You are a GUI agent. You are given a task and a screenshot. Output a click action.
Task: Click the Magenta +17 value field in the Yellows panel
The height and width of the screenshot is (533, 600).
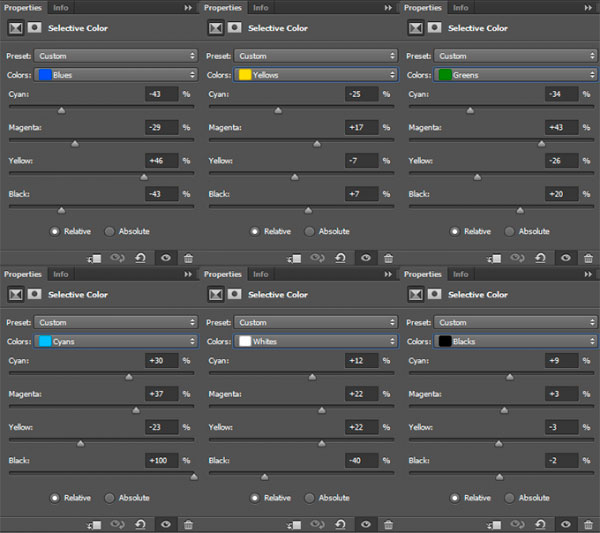click(362, 127)
